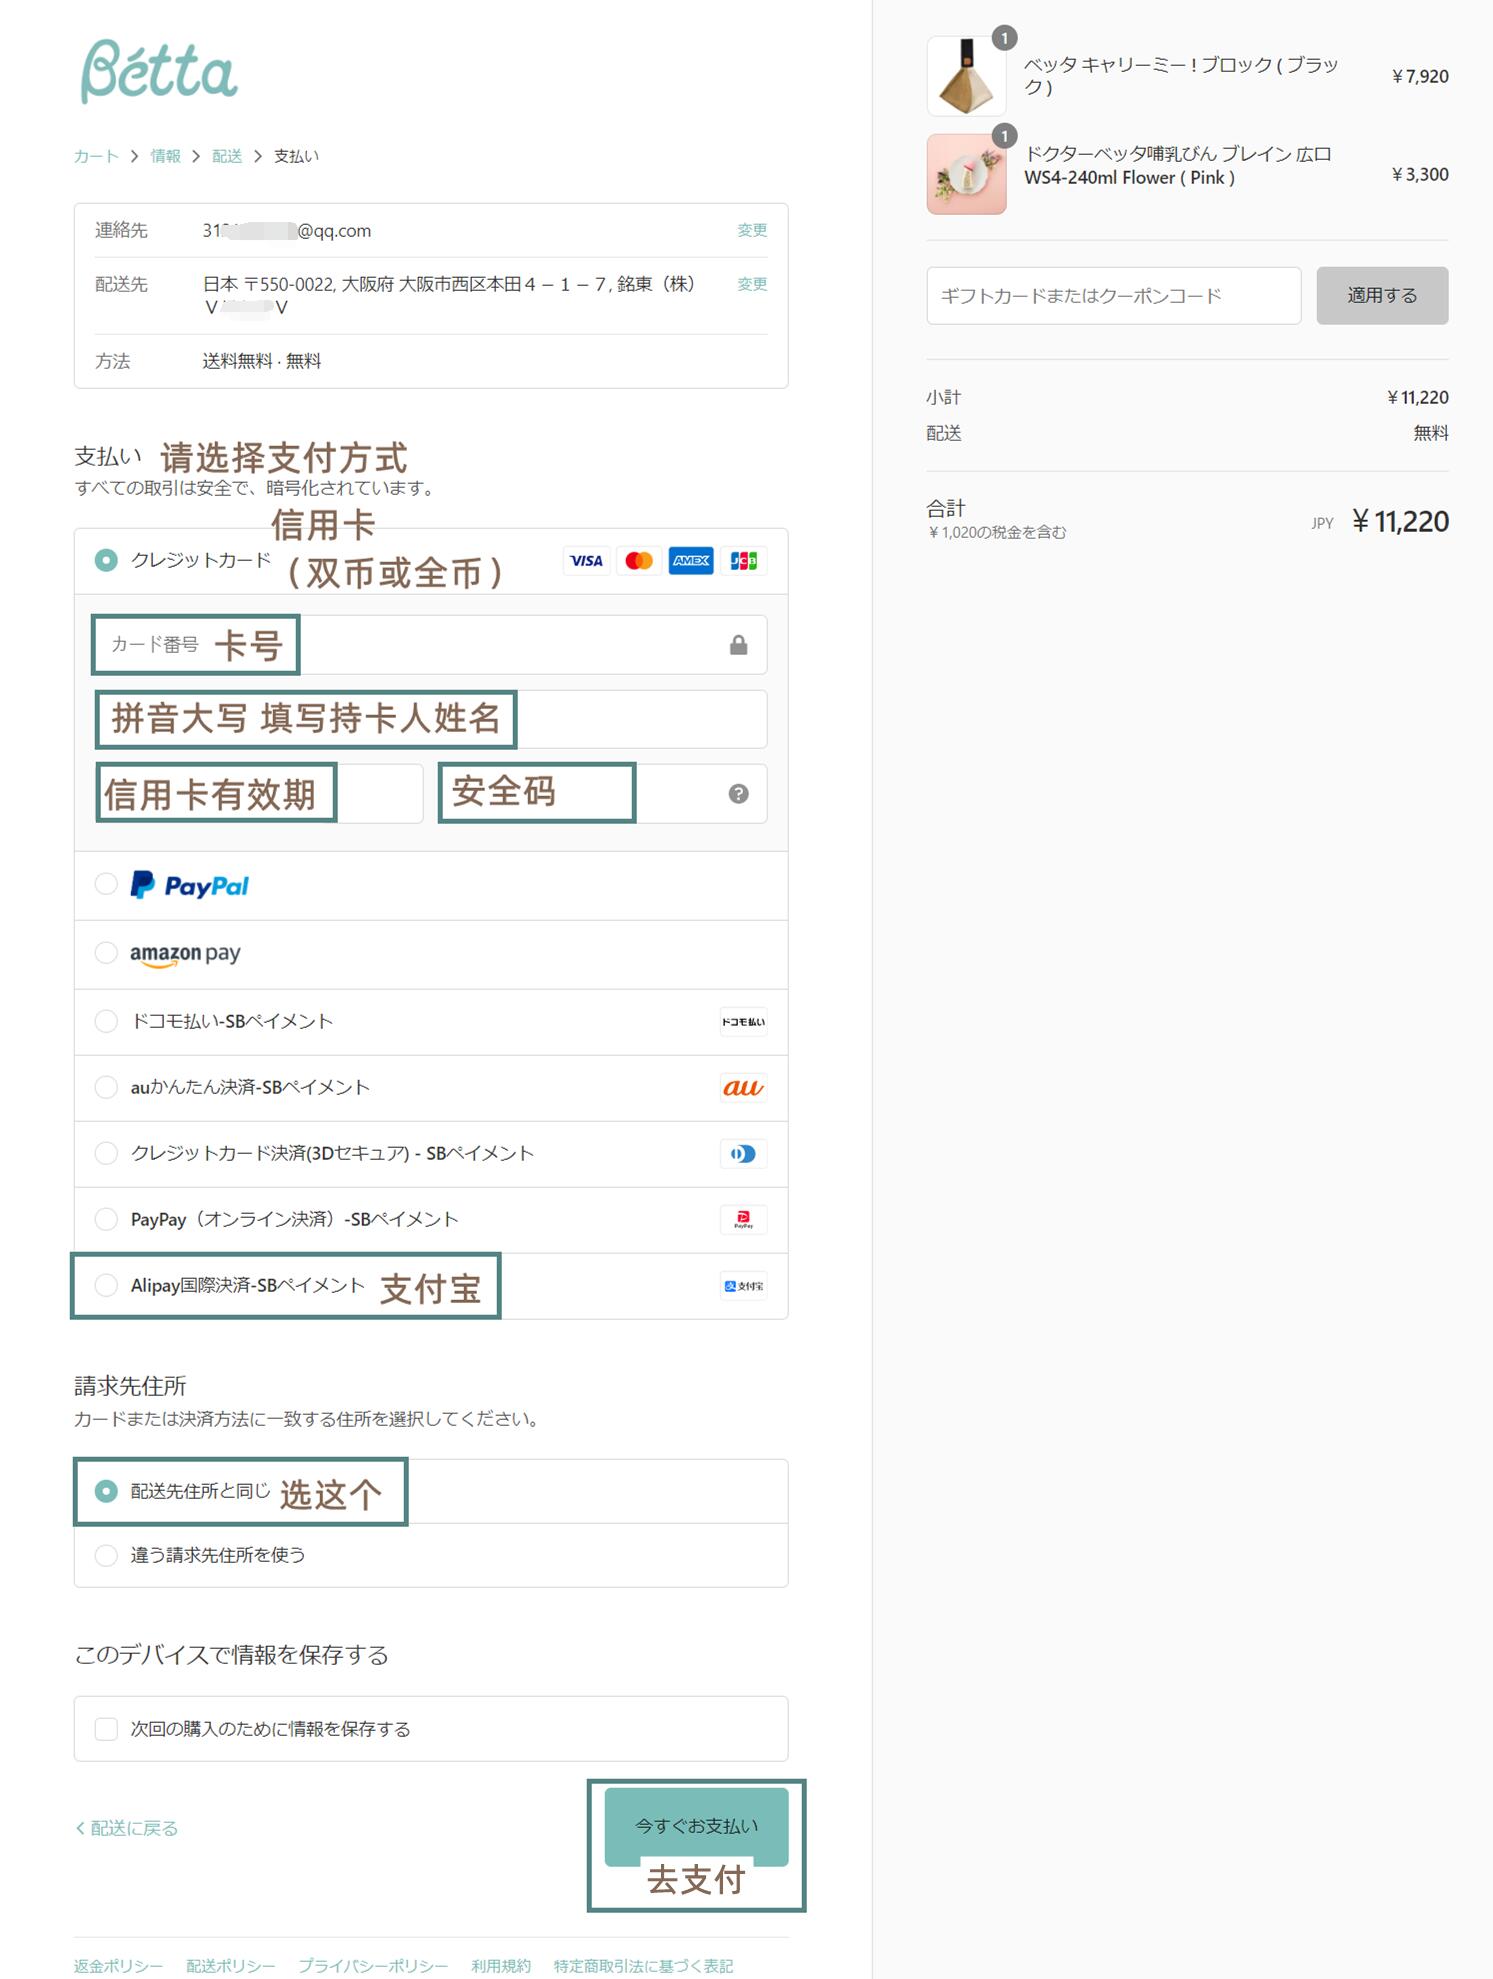Click the PayPal logo

point(190,885)
